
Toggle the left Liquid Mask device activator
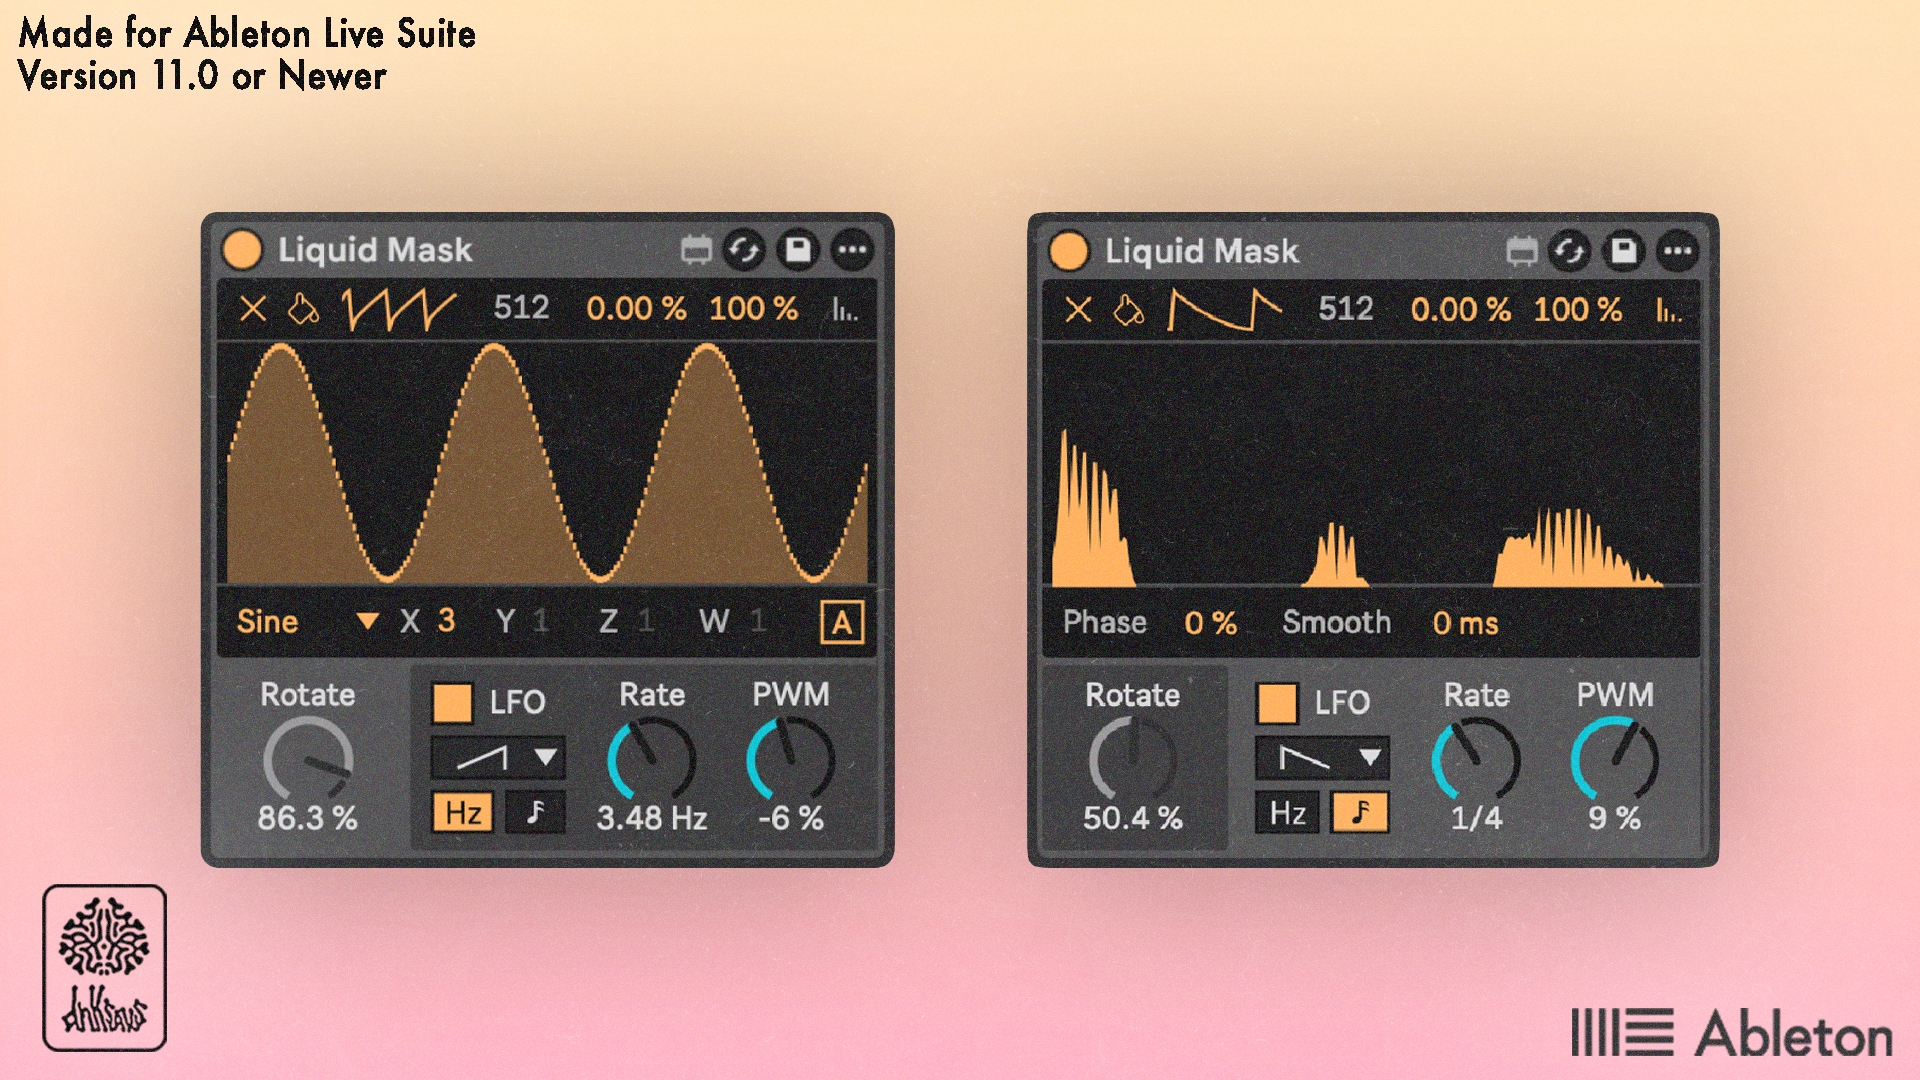click(242, 250)
